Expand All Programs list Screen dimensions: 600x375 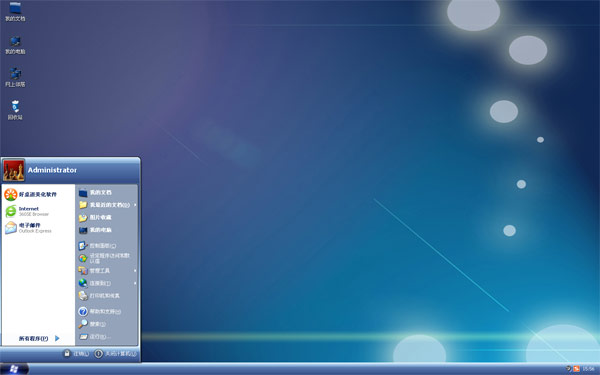39,338
